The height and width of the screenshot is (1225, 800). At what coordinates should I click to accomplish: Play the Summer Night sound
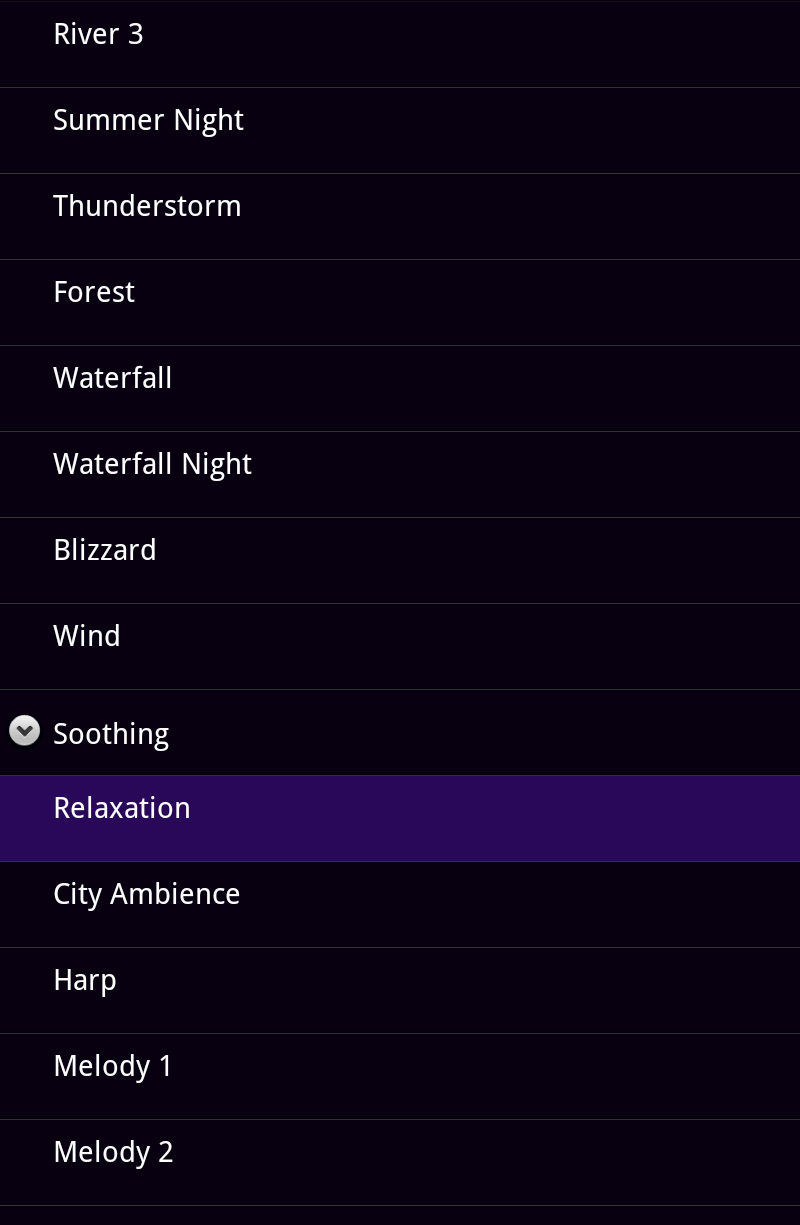[148, 121]
